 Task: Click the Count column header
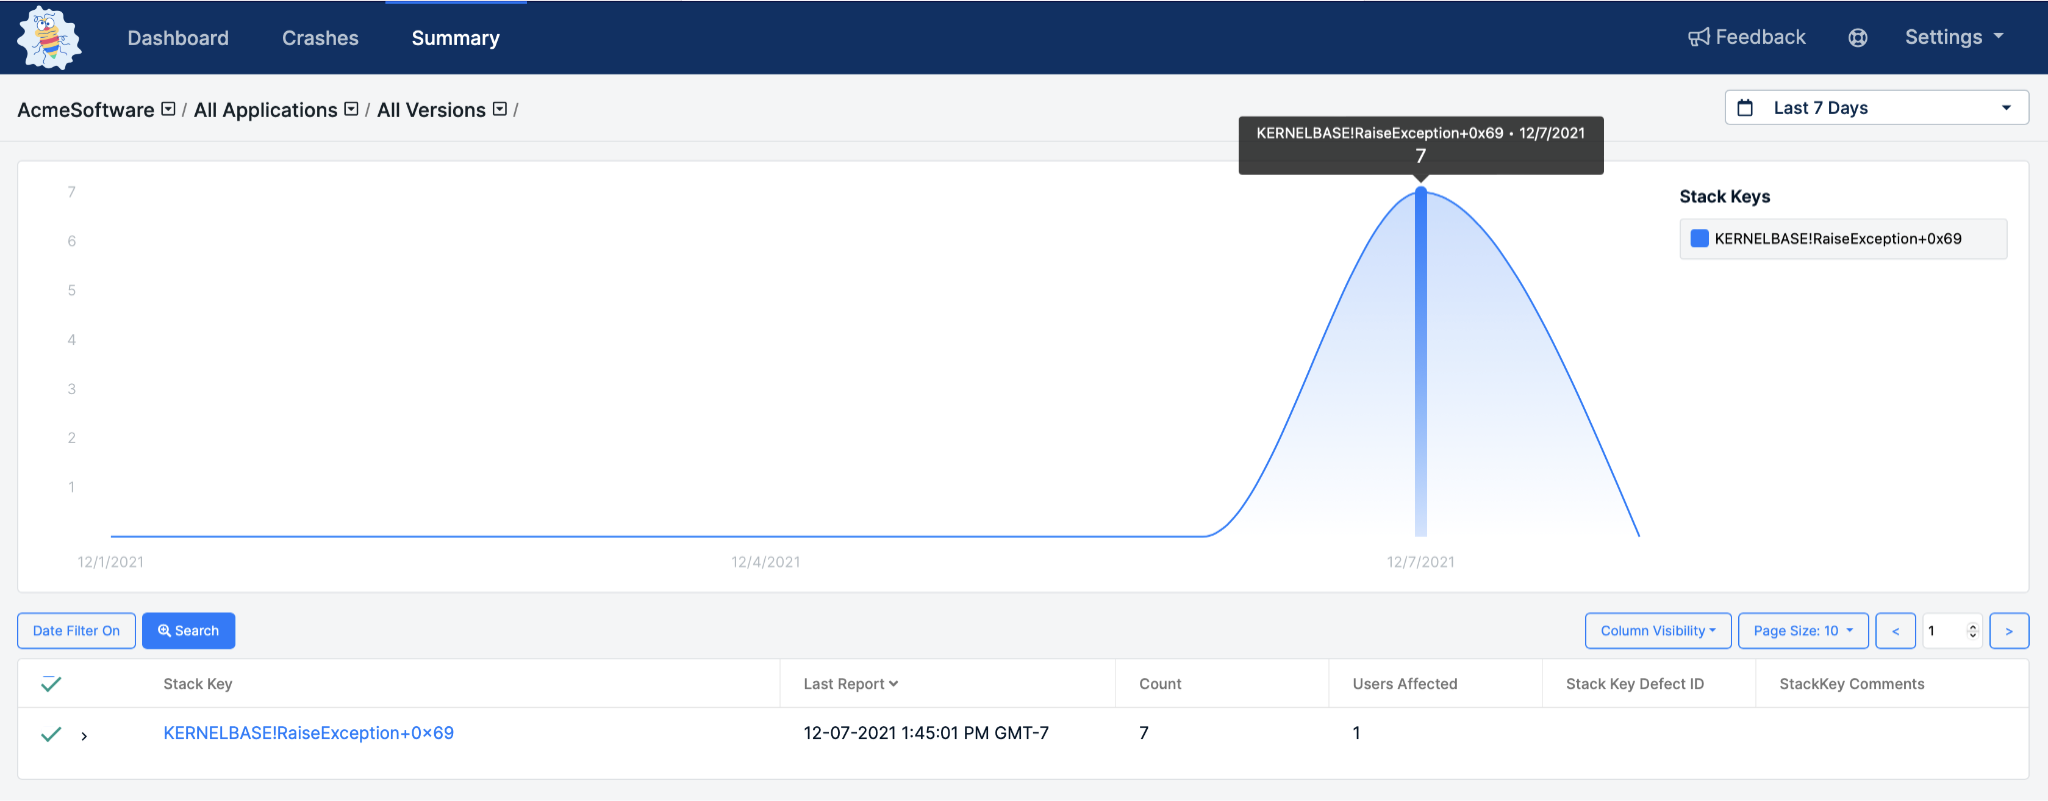(x=1160, y=684)
